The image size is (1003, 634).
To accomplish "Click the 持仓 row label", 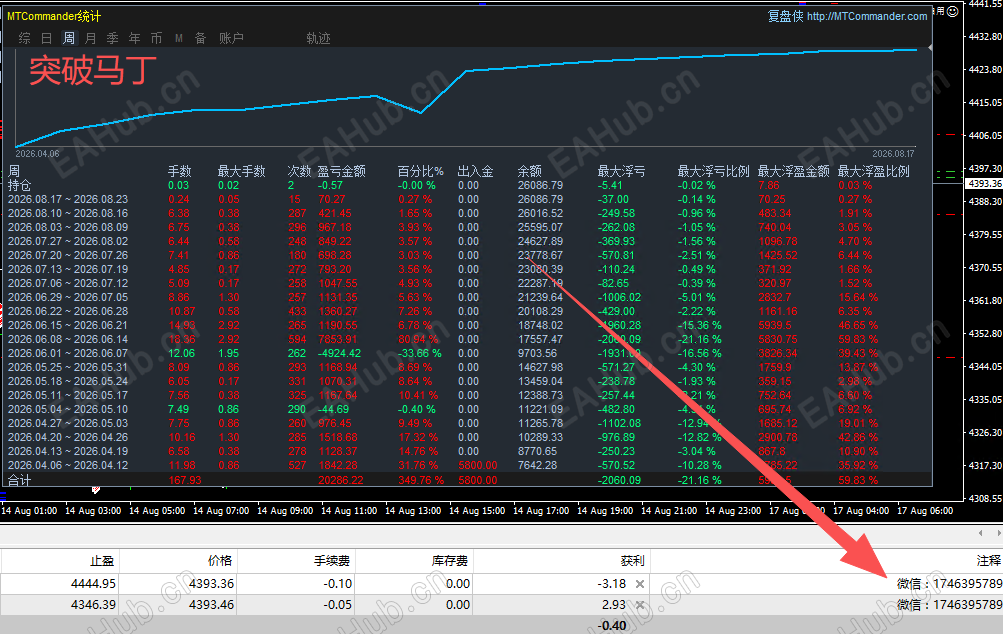I will tap(19, 185).
